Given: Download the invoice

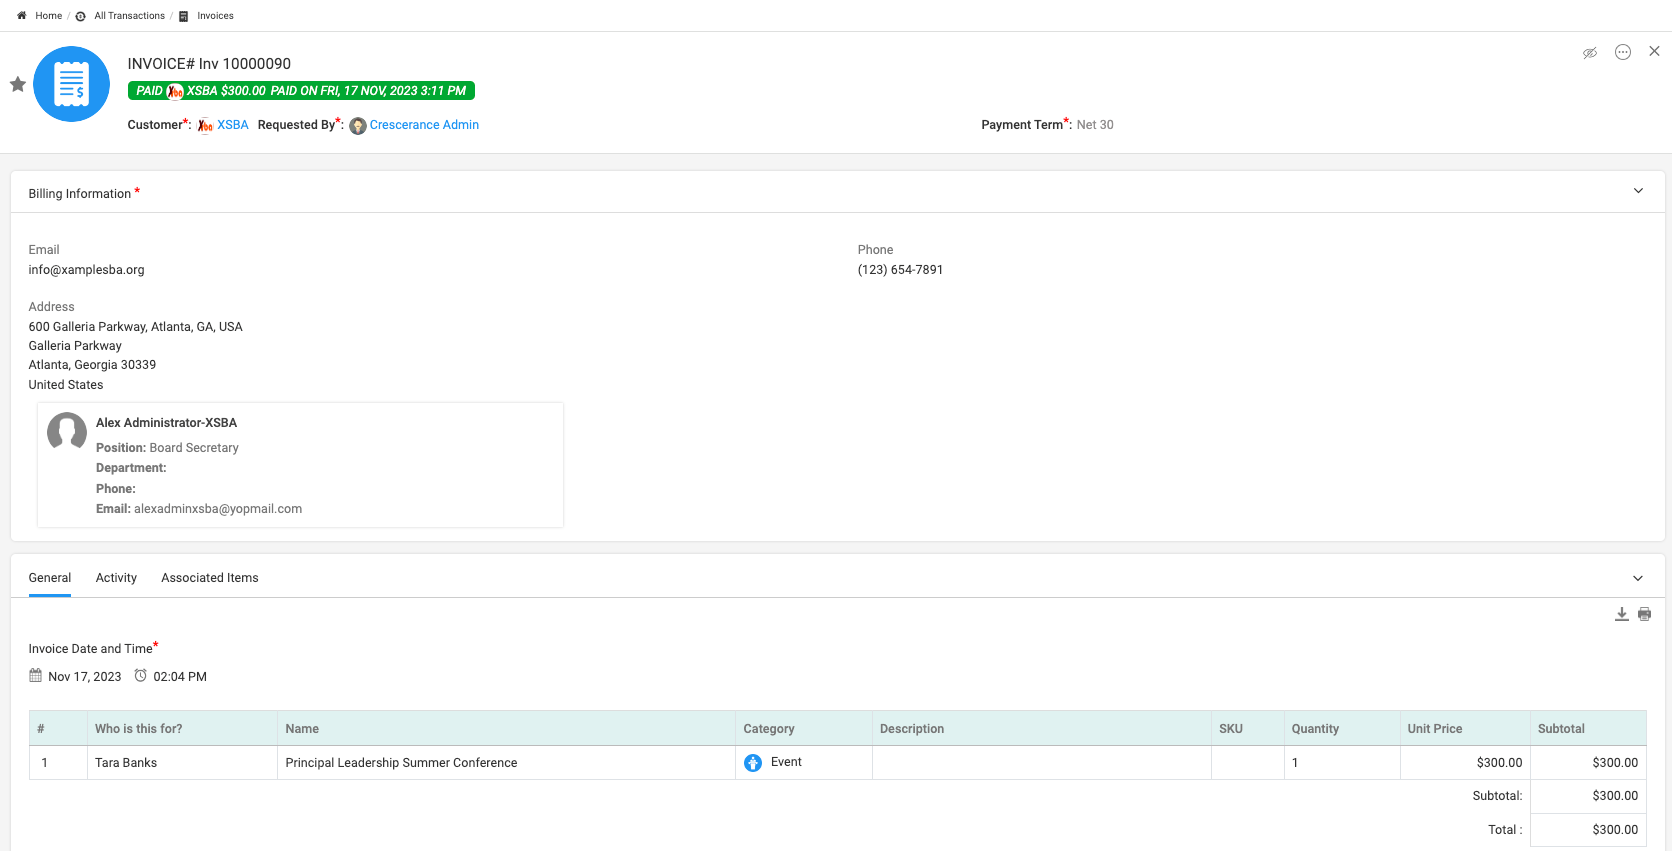Looking at the screenshot, I should (1622, 614).
